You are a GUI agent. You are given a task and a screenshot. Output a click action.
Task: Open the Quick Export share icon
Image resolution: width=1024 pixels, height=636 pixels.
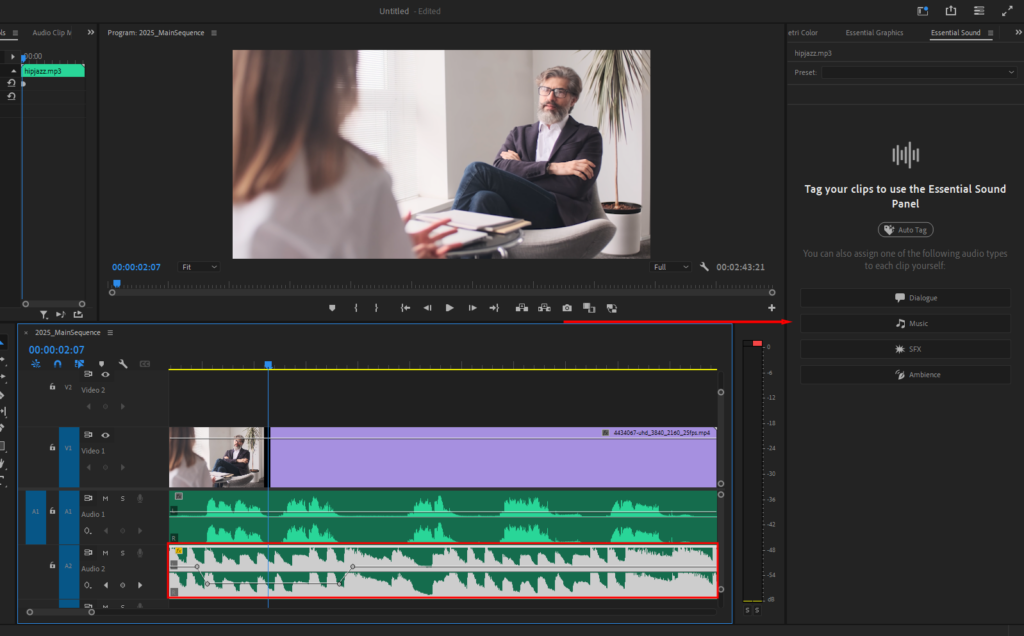pos(950,10)
